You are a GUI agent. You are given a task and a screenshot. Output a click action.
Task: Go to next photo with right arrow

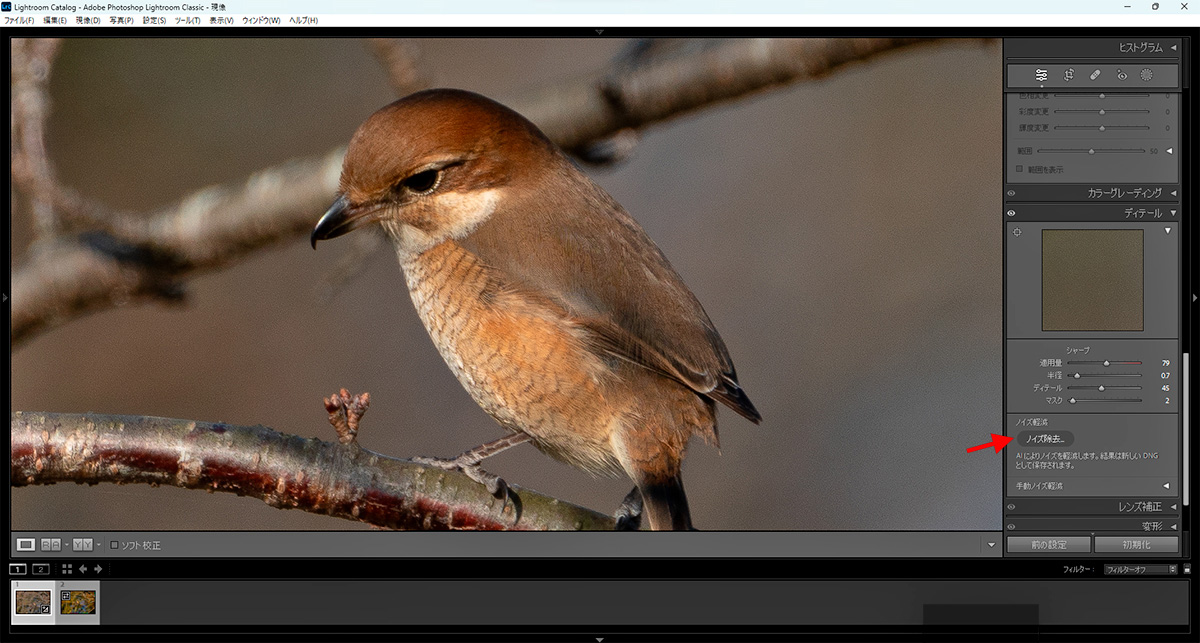pyautogui.click(x=98, y=569)
